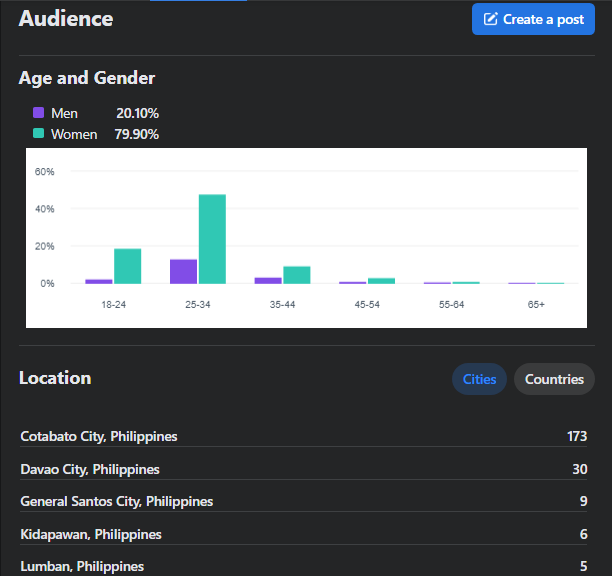Click the Men 25-34 purple bar

183,271
